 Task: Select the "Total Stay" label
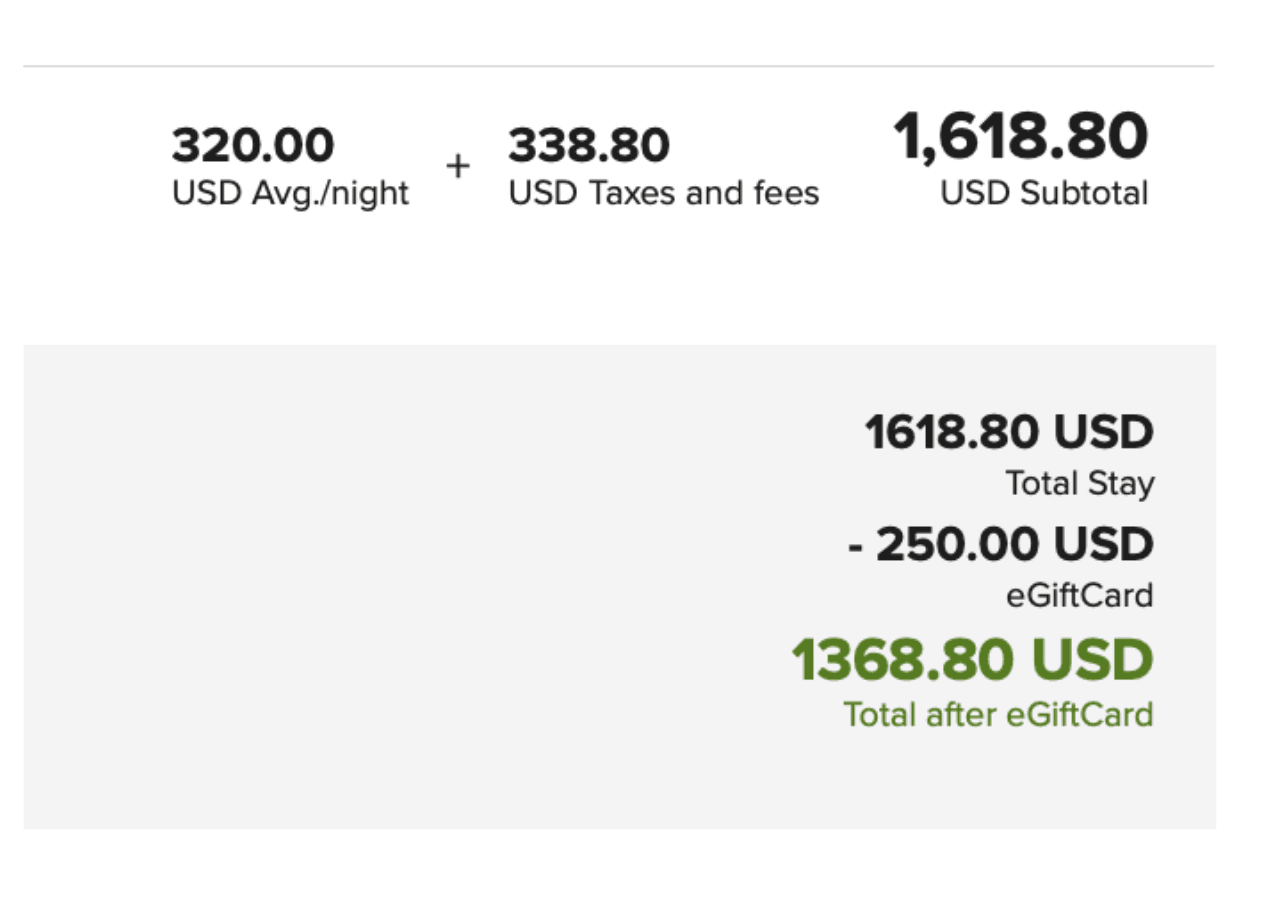pyautogui.click(x=1080, y=484)
